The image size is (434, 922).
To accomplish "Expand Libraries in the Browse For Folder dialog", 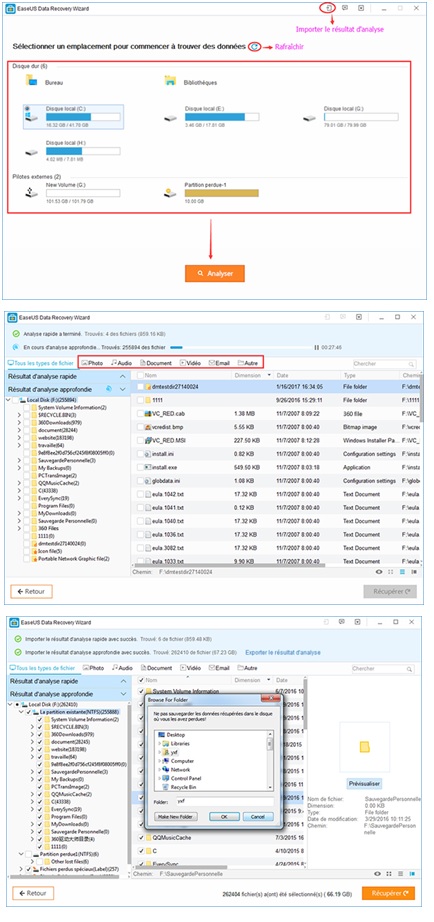I will 160,743.
